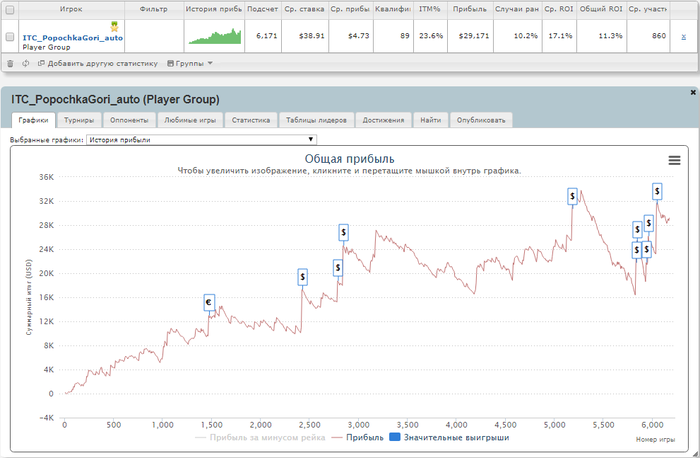The width and height of the screenshot is (700, 458).
Task: Close the player group panel
Action: tap(693, 92)
